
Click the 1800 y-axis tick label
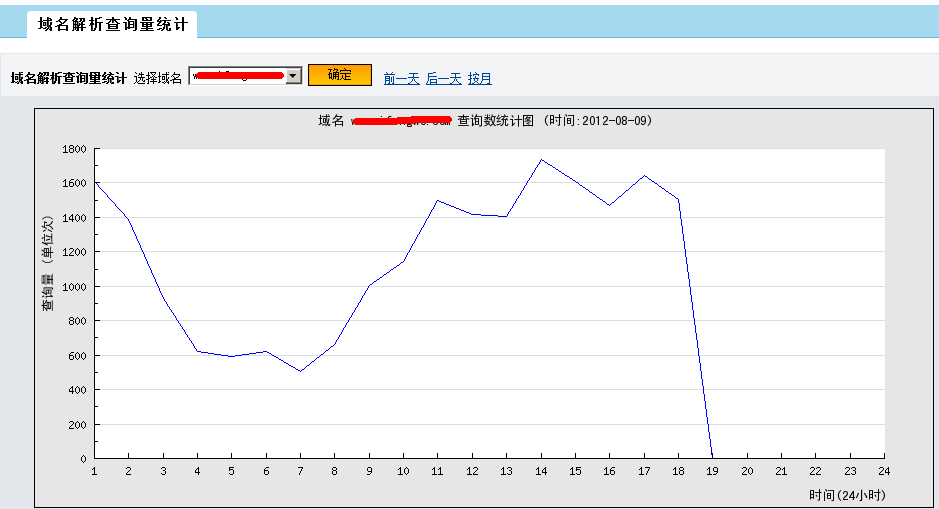coord(75,149)
